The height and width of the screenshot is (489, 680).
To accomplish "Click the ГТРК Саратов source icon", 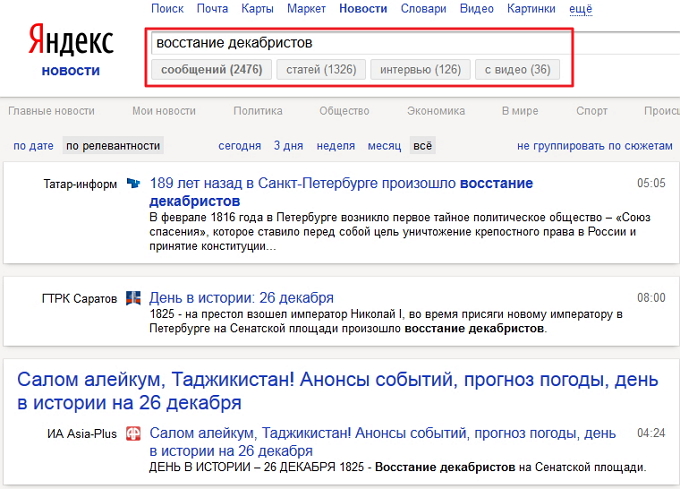I will (133, 298).
